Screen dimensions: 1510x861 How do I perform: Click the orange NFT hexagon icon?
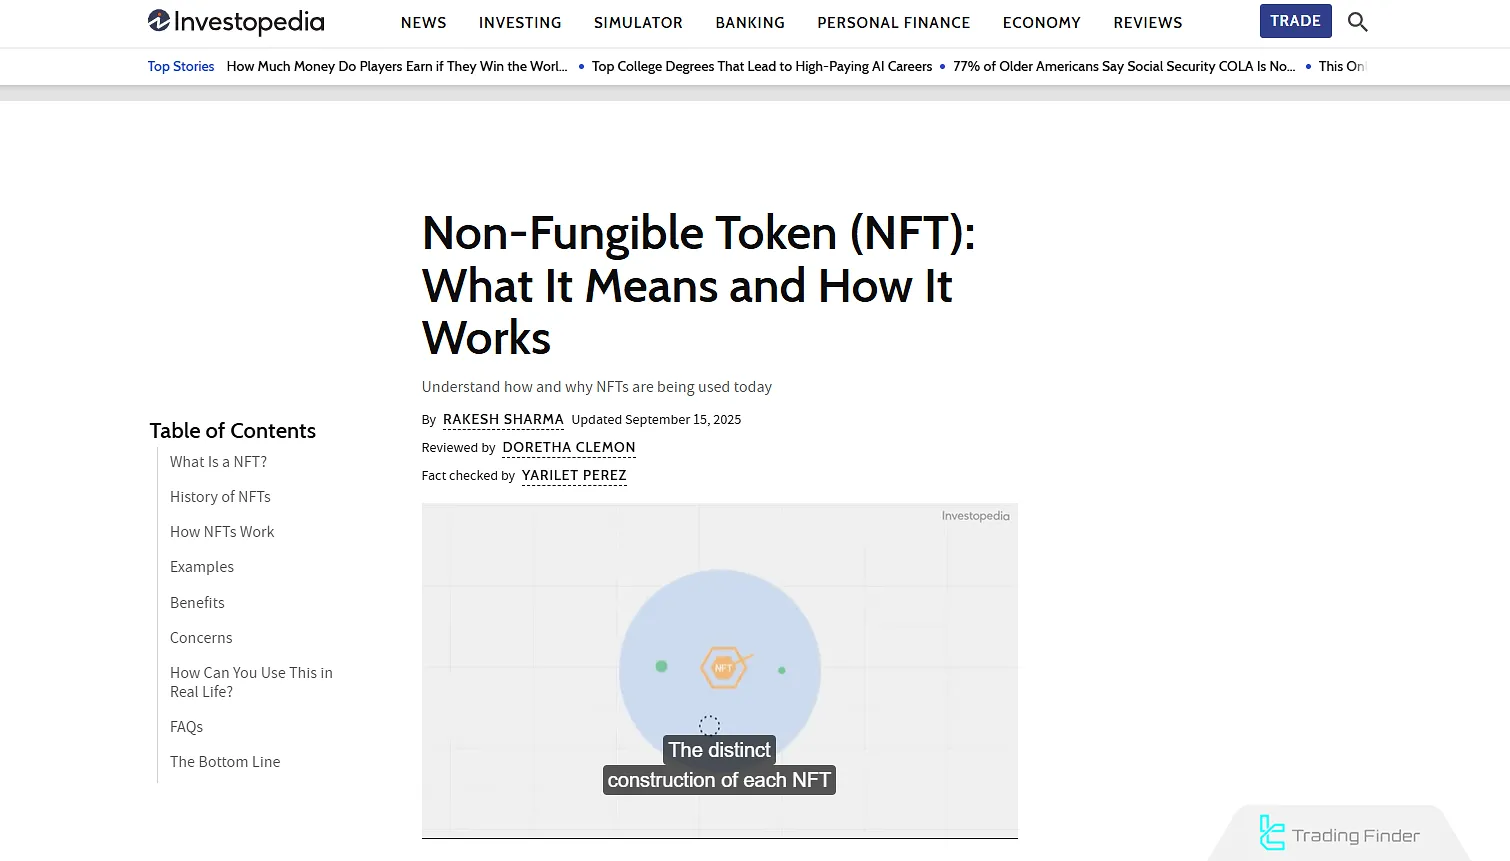click(x=723, y=667)
